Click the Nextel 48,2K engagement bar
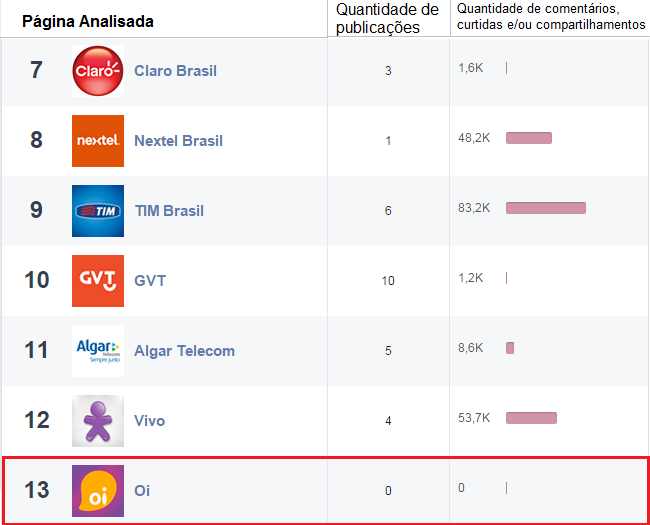650x525 pixels. click(x=528, y=138)
